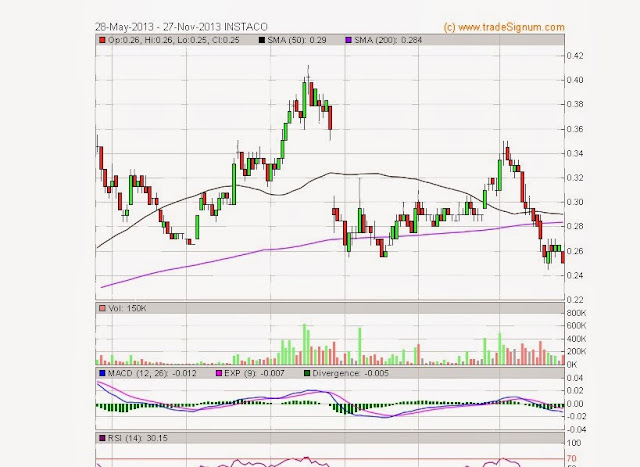Click the 0.38 price axis label

[575, 105]
